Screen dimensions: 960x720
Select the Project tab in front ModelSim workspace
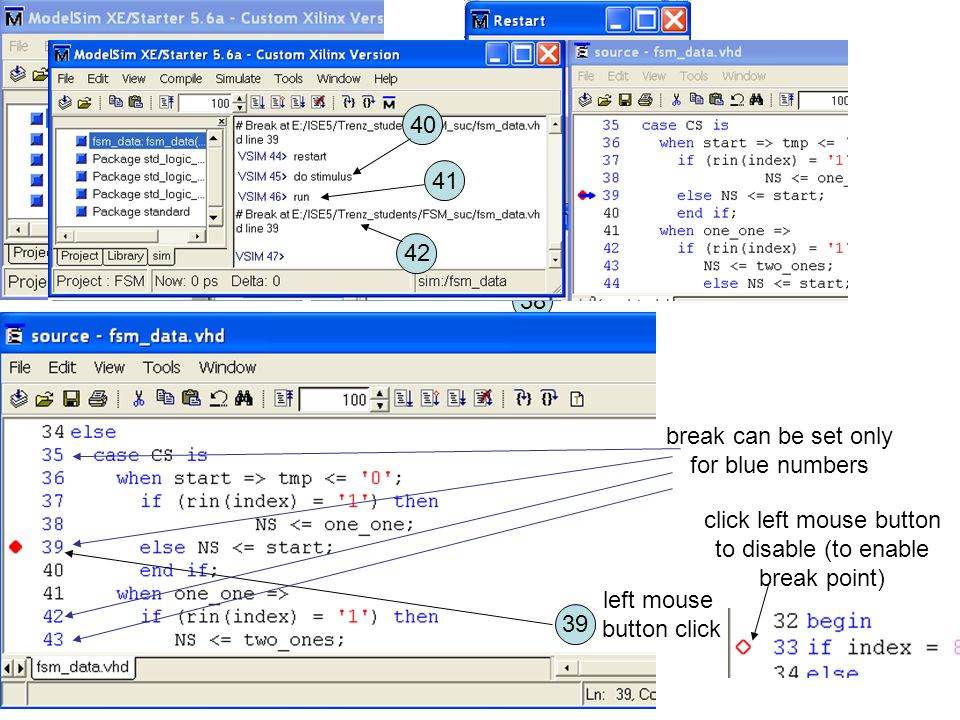click(80, 256)
